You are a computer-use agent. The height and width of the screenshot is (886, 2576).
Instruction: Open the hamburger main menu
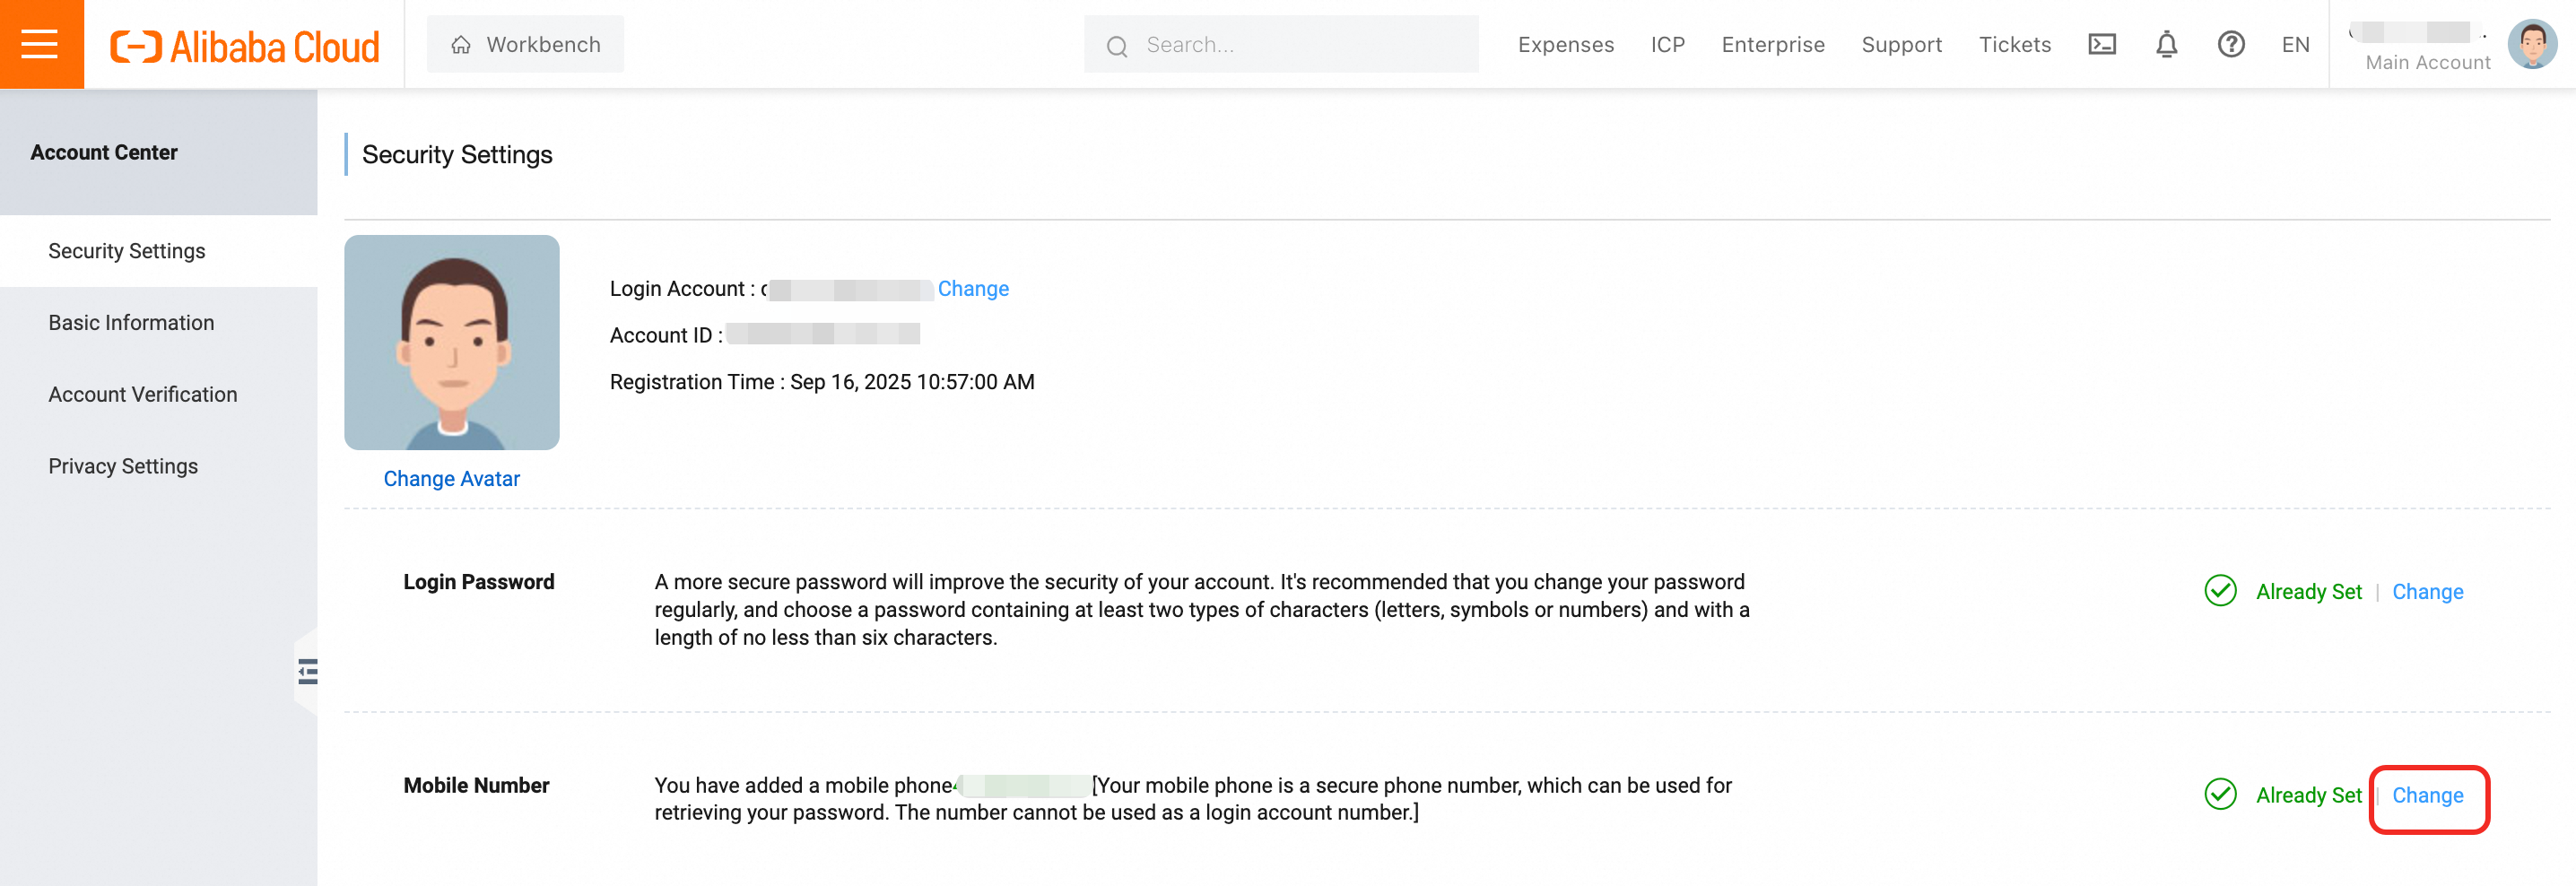pyautogui.click(x=40, y=44)
